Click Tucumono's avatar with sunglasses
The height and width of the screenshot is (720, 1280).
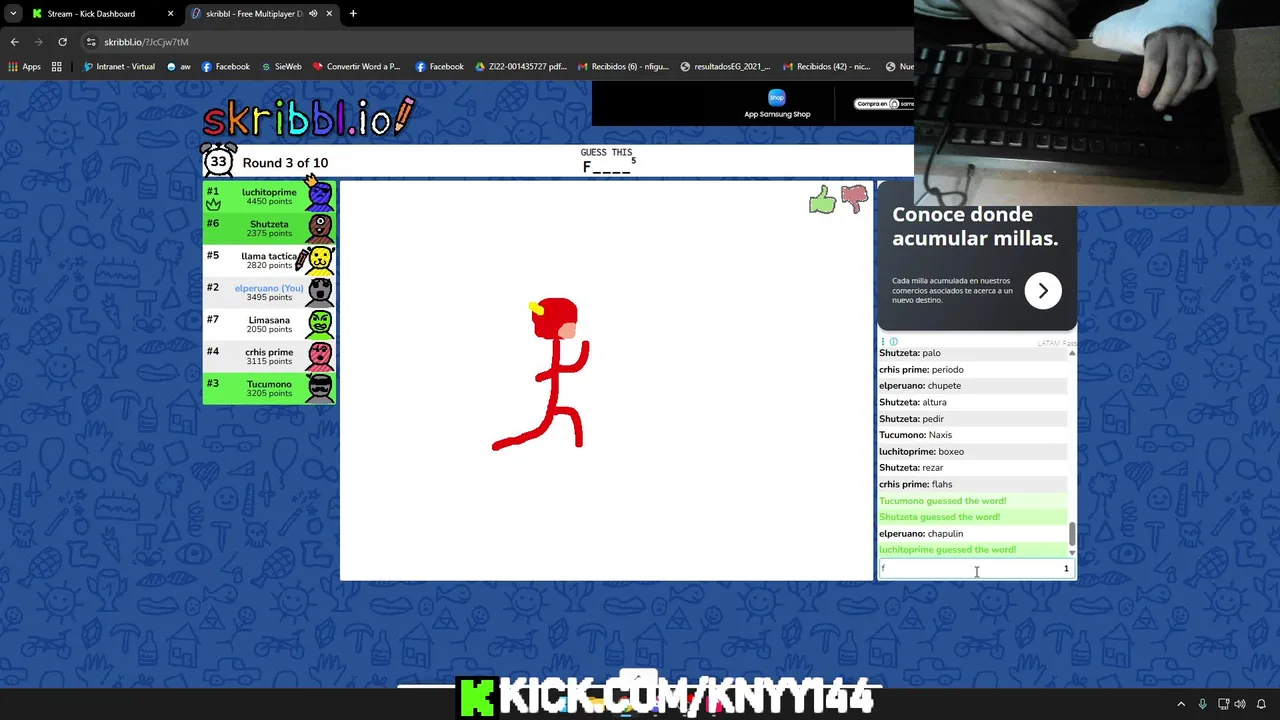point(320,388)
